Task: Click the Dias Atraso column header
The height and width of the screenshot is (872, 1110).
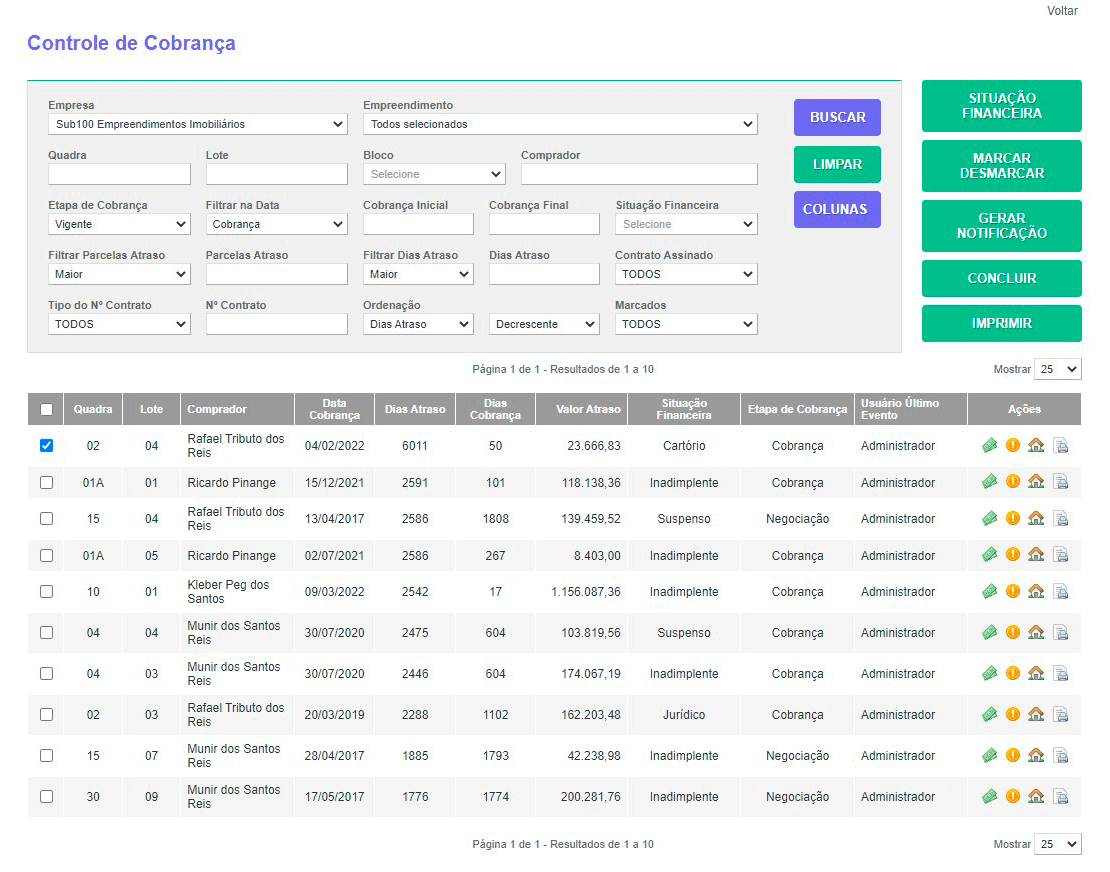Action: (415, 409)
